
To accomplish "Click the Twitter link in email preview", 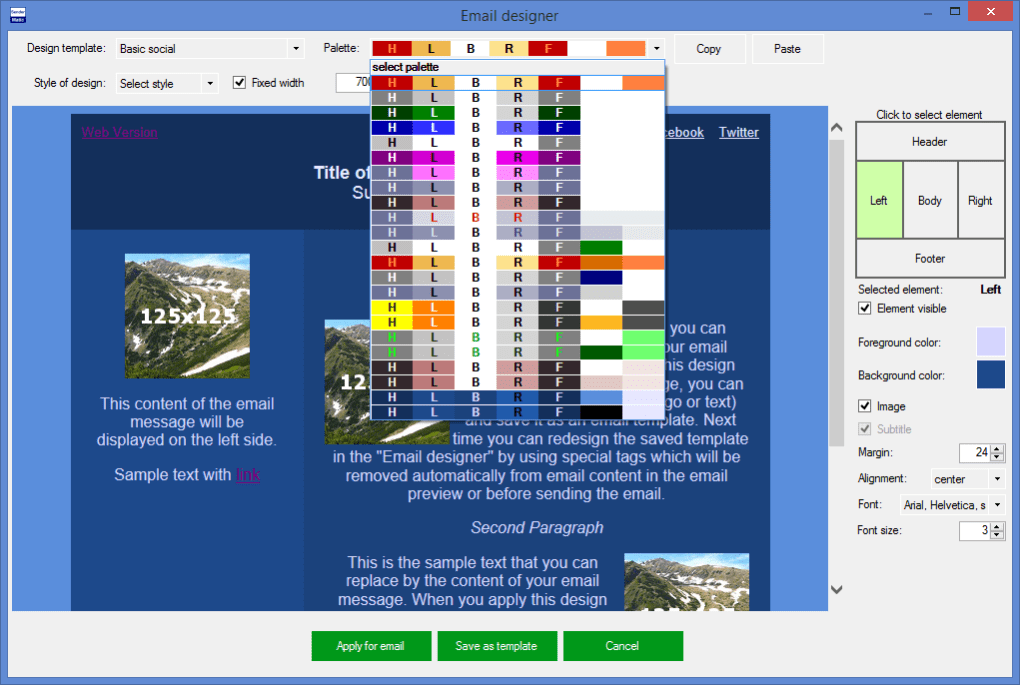I will [x=738, y=133].
